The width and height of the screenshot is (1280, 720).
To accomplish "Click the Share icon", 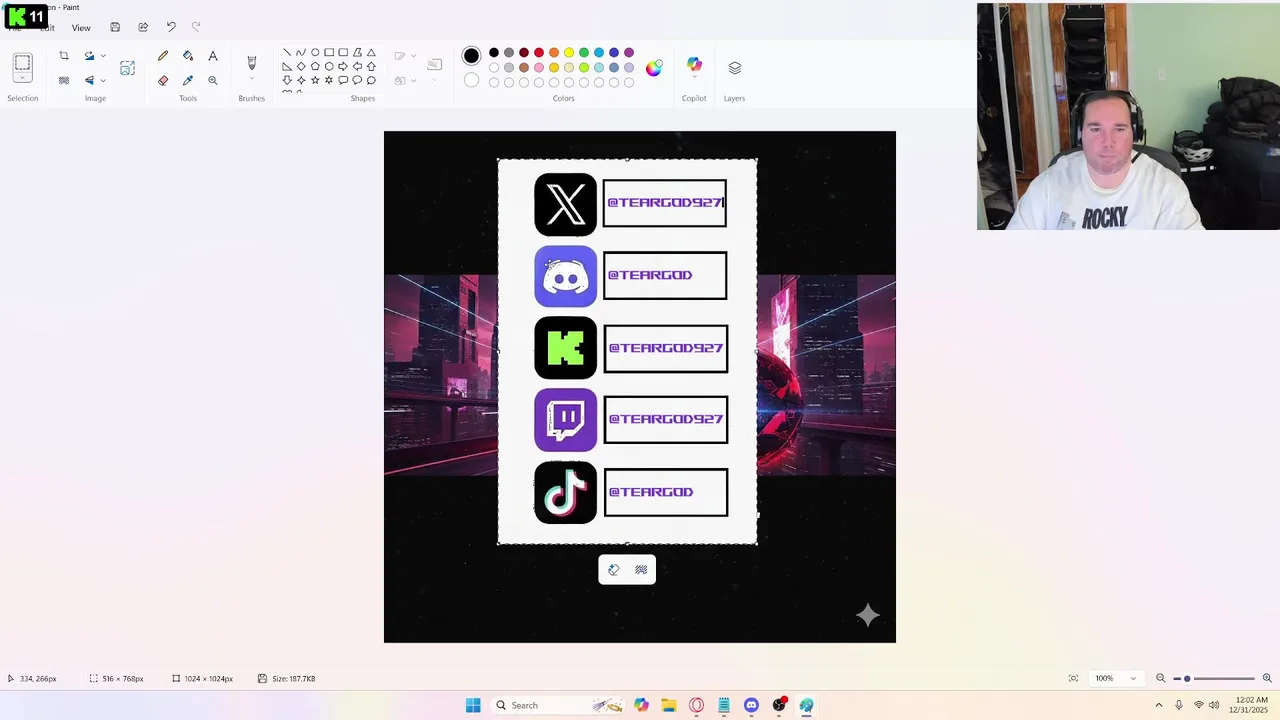I will 143,27.
